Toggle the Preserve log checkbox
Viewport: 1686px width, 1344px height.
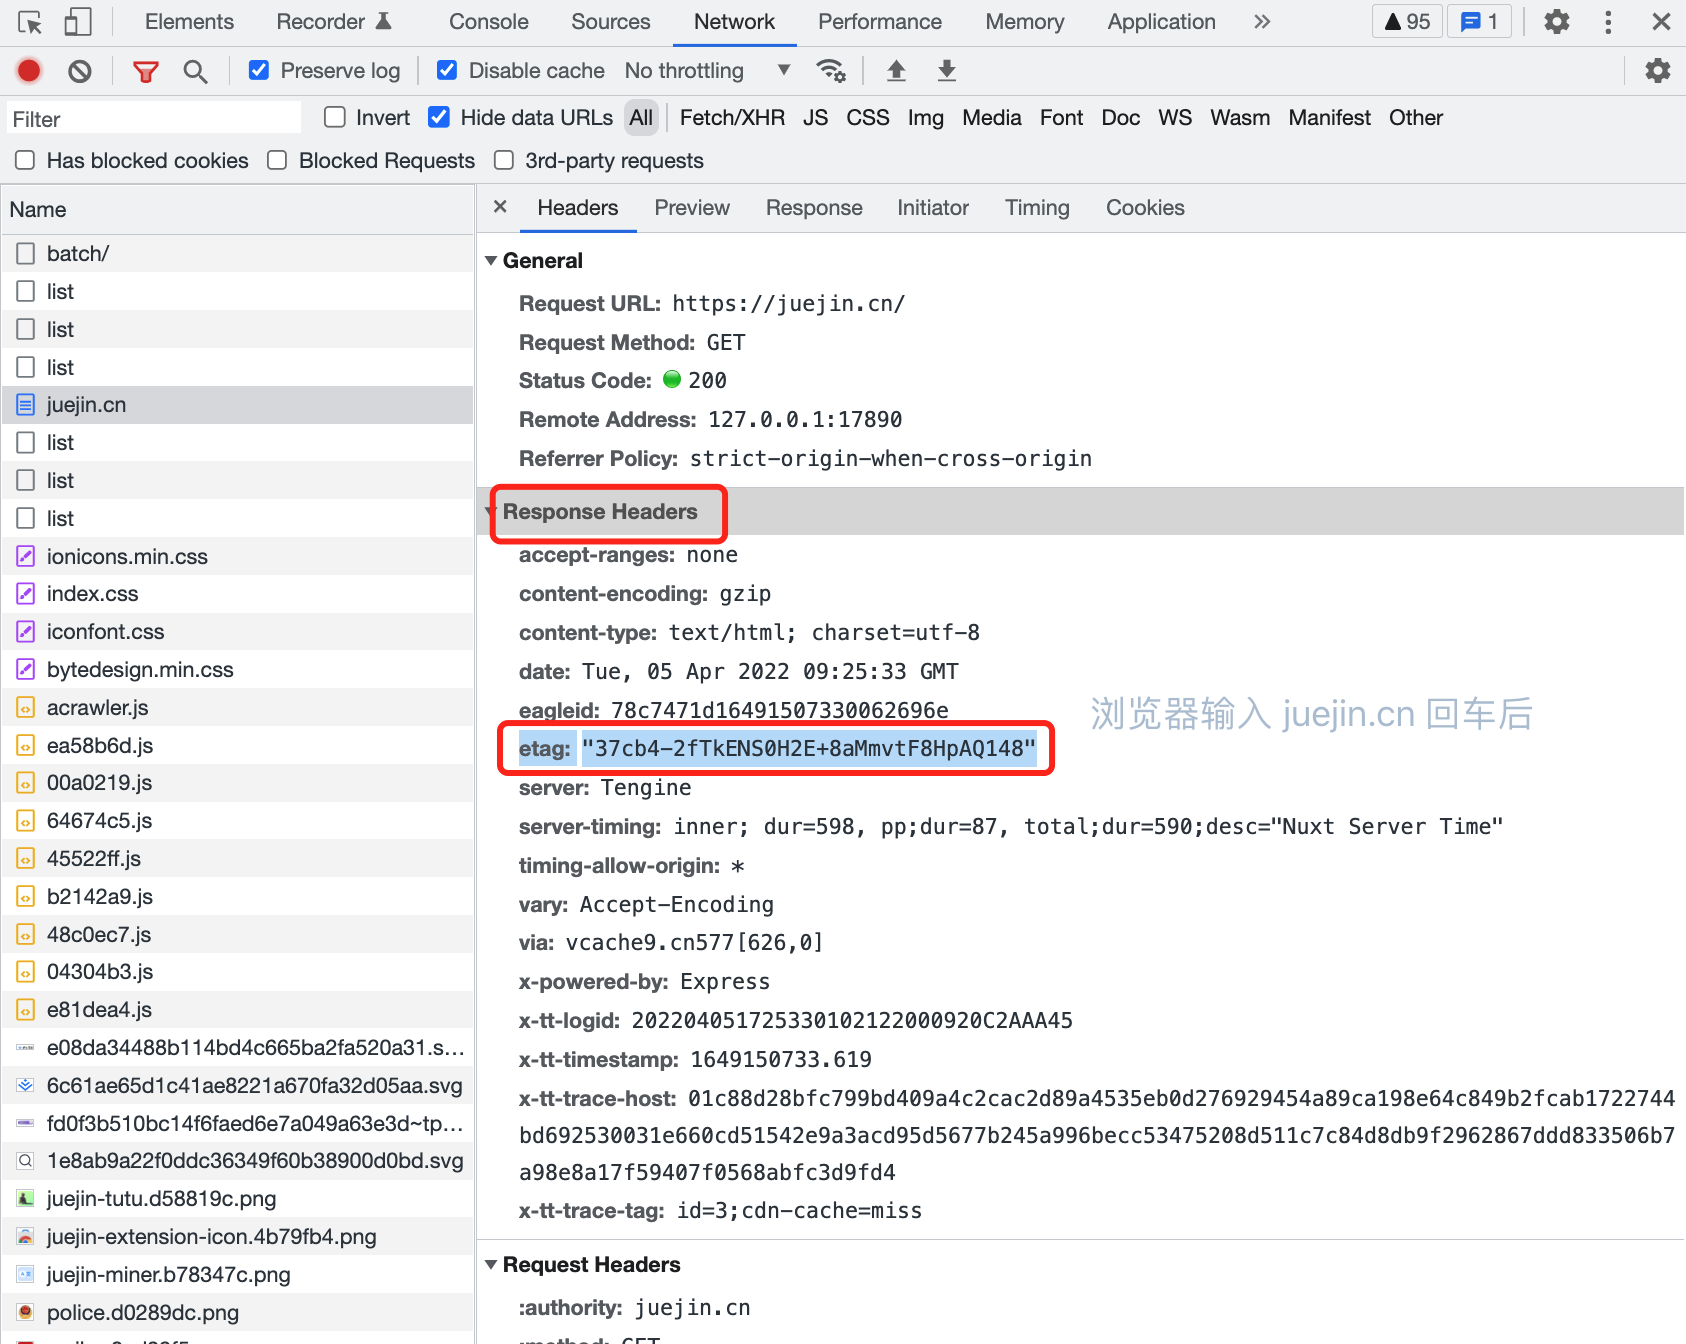(x=259, y=70)
